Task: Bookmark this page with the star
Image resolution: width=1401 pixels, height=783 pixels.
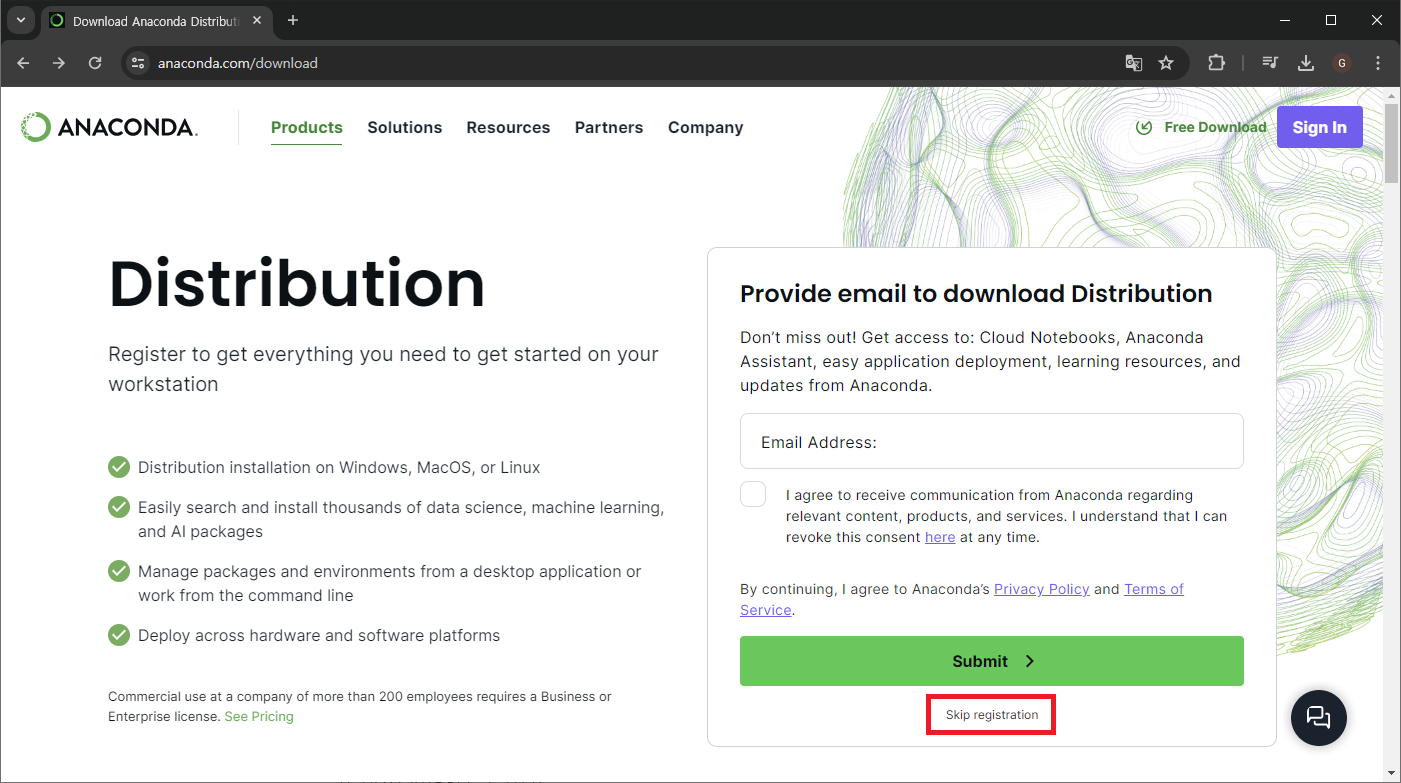Action: click(x=1166, y=63)
